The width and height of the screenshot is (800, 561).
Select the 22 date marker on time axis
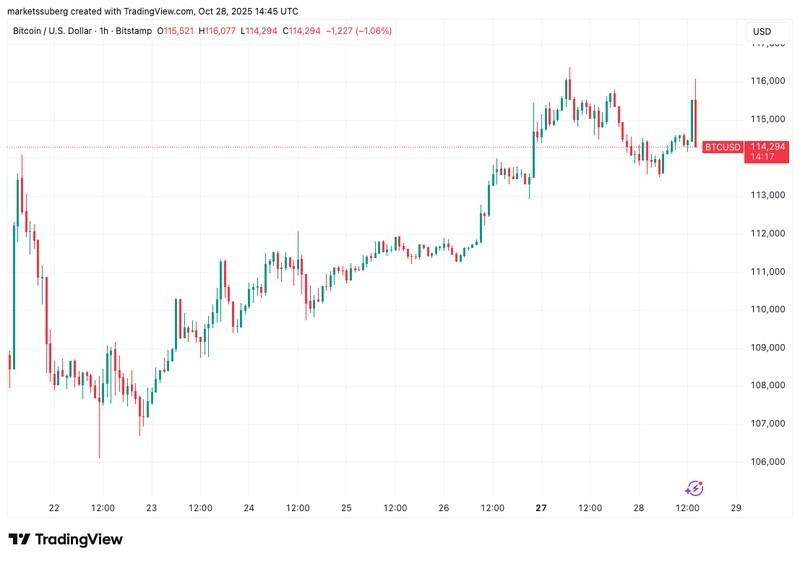pos(53,508)
